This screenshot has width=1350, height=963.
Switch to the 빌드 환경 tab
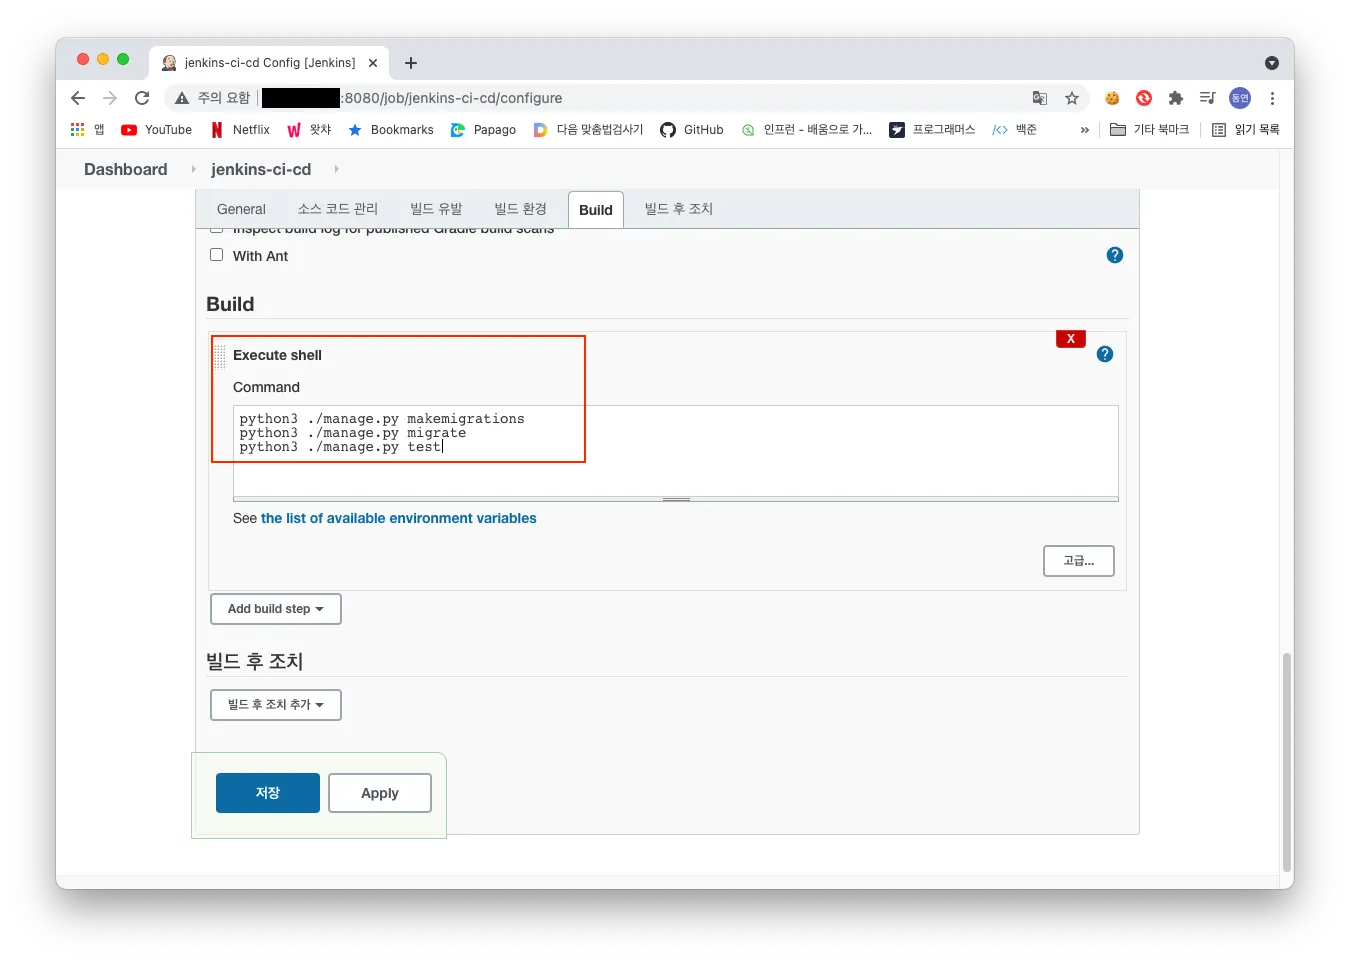click(x=520, y=209)
